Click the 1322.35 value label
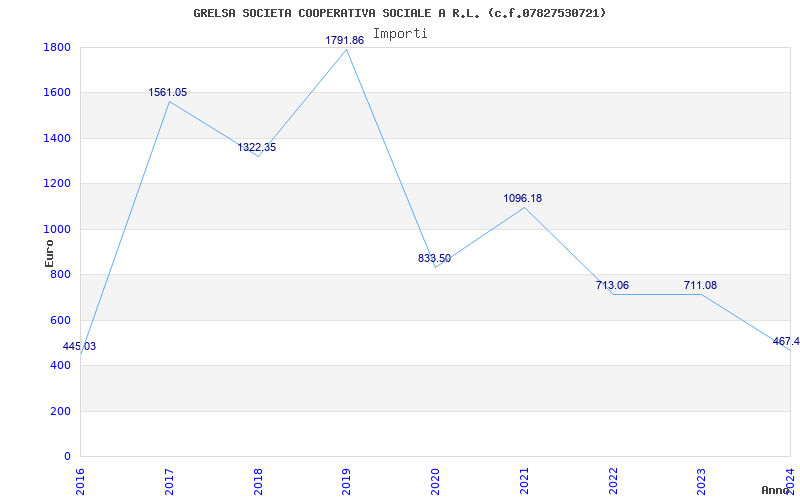The image size is (800, 500). (257, 147)
